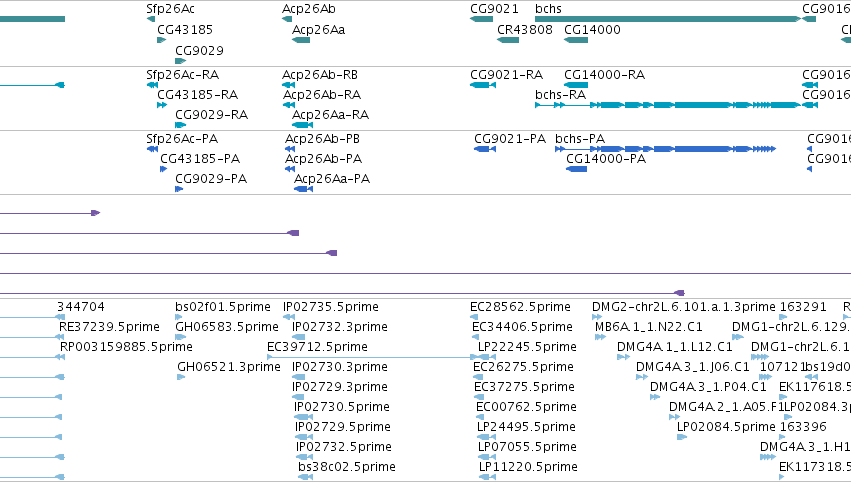Viewport: 851px width, 482px height.
Task: Click the Sfp26Ac gene label
Action: click(170, 9)
